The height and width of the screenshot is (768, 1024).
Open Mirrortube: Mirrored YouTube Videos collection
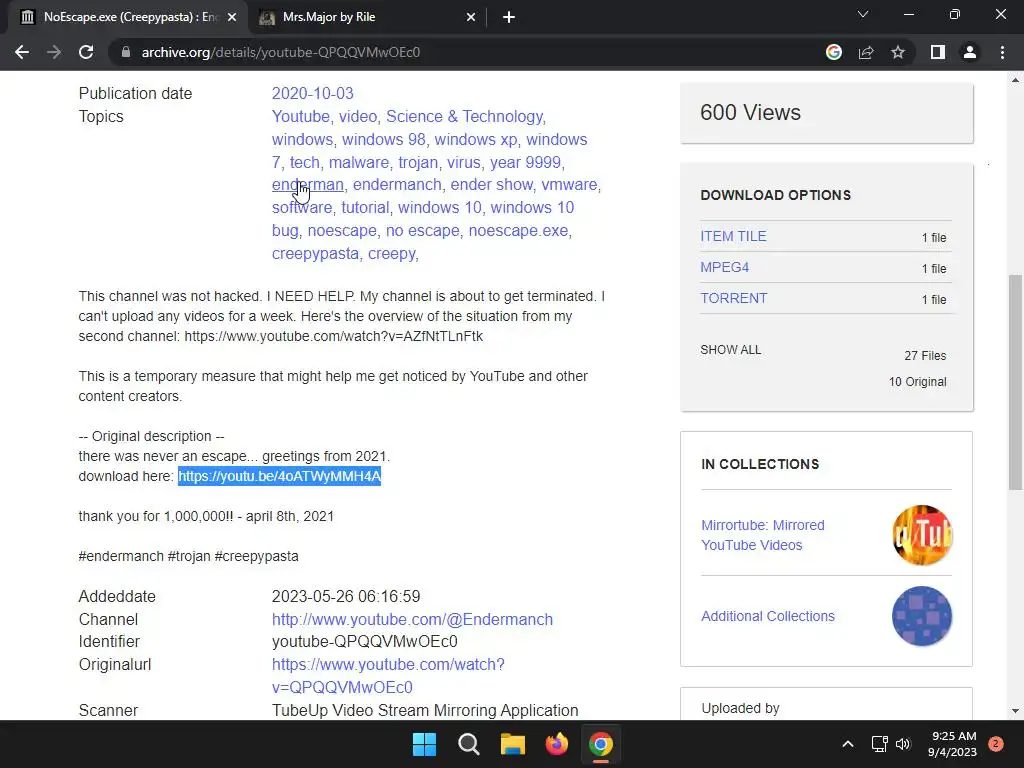pos(763,535)
